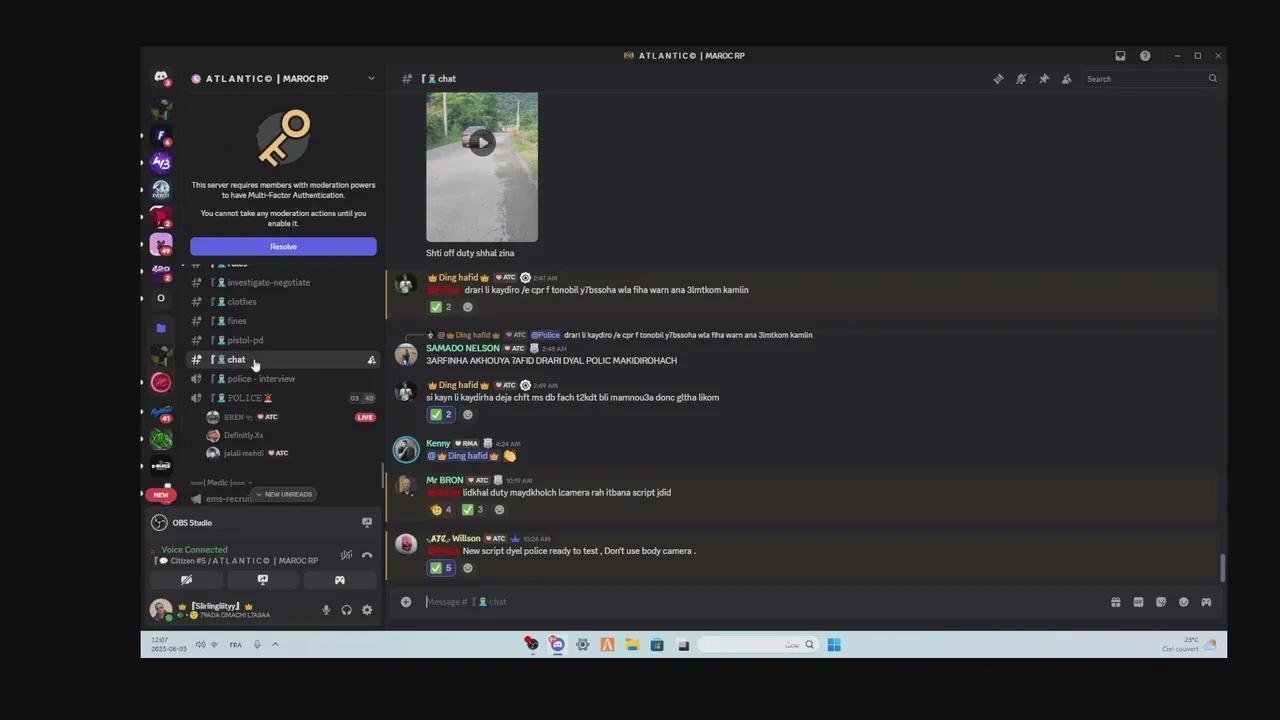Open the pistol-pd channel
Screen dimensions: 1280x720
(x=283, y=340)
